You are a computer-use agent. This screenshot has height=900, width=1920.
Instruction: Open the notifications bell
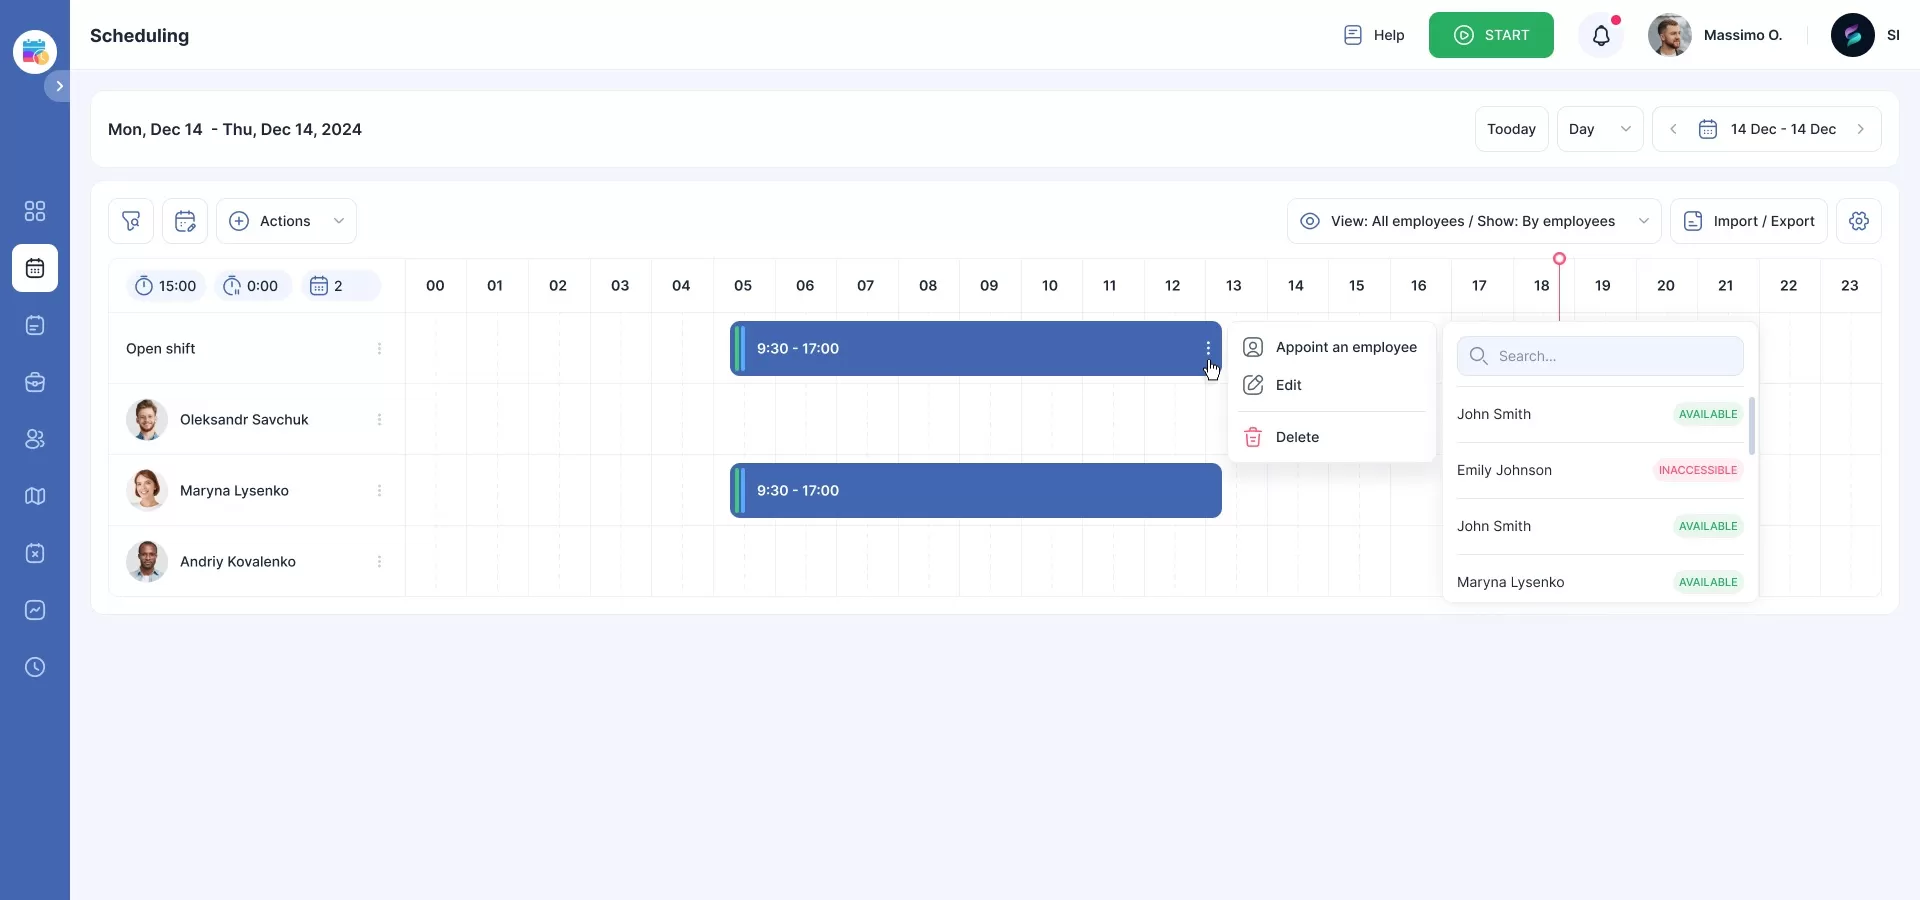pyautogui.click(x=1601, y=36)
